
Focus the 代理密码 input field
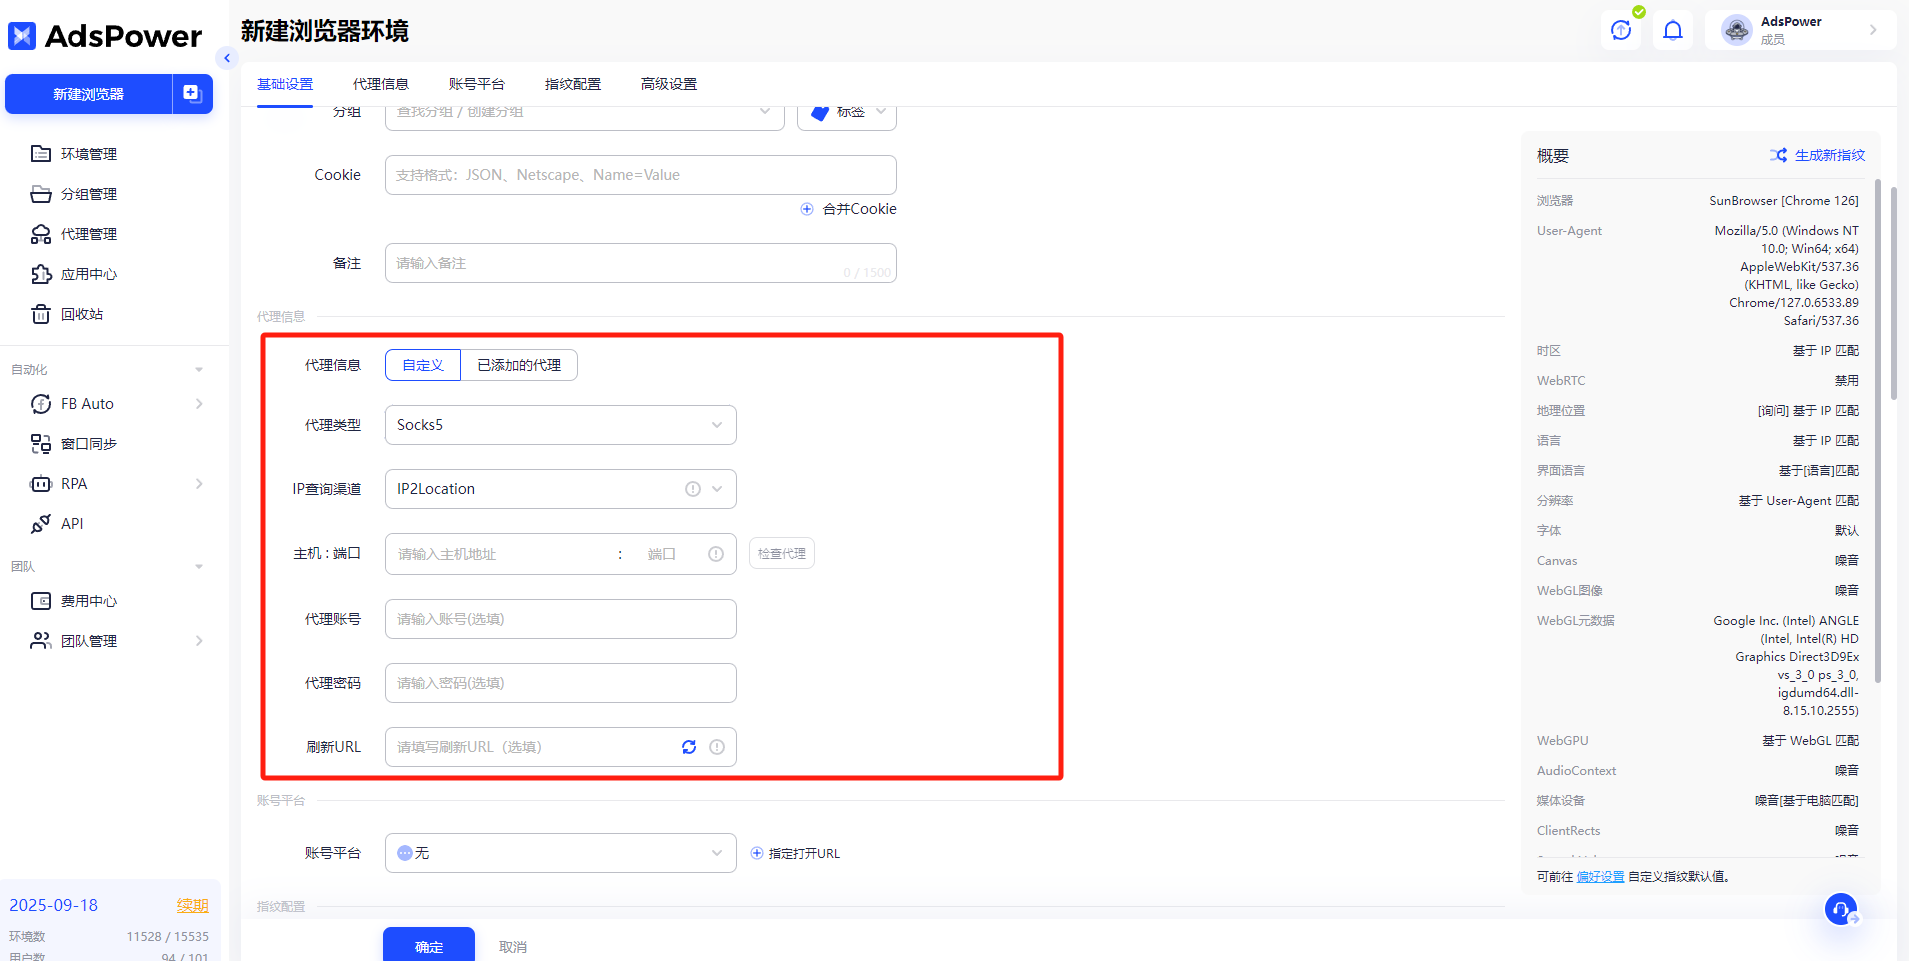tap(561, 683)
